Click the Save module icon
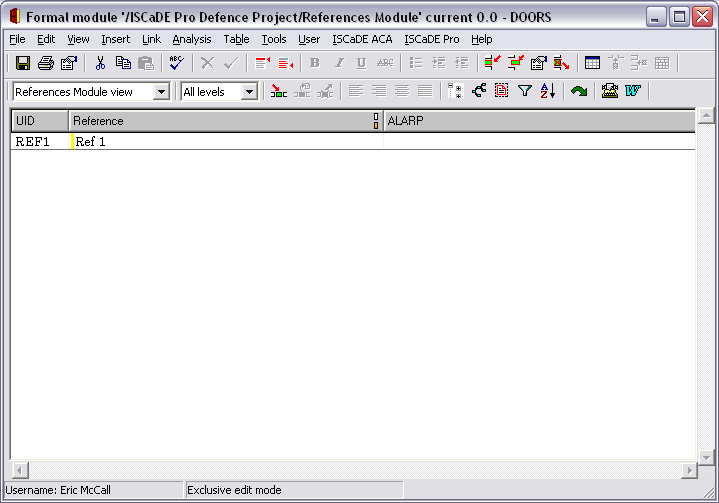The height and width of the screenshot is (503, 719). [x=21, y=63]
